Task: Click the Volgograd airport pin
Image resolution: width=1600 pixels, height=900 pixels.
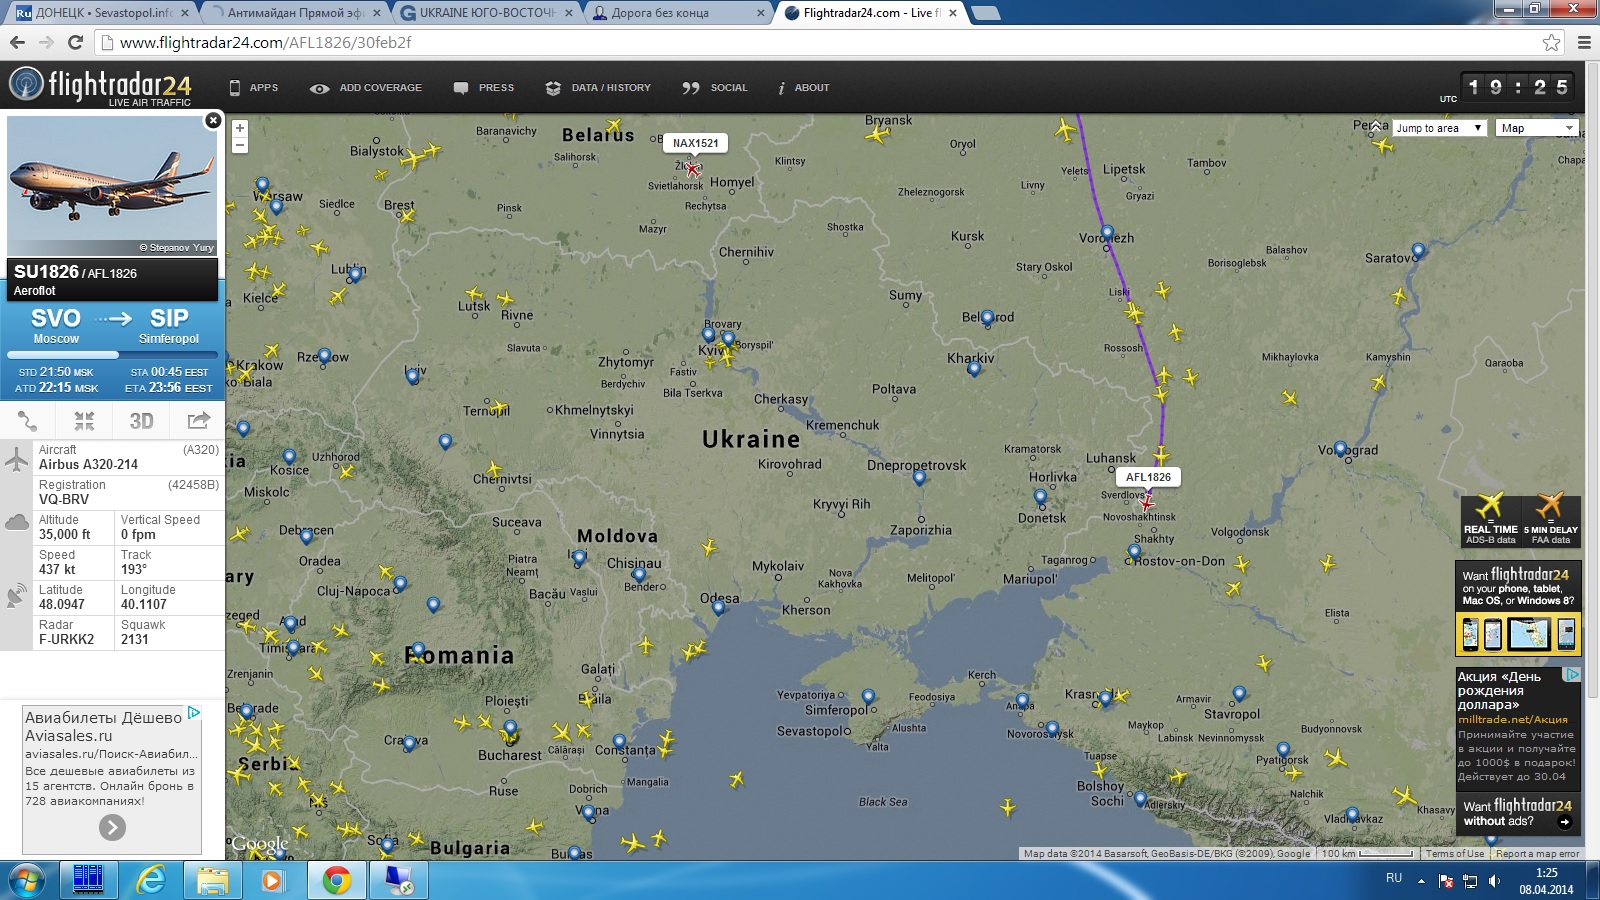Action: [1340, 449]
